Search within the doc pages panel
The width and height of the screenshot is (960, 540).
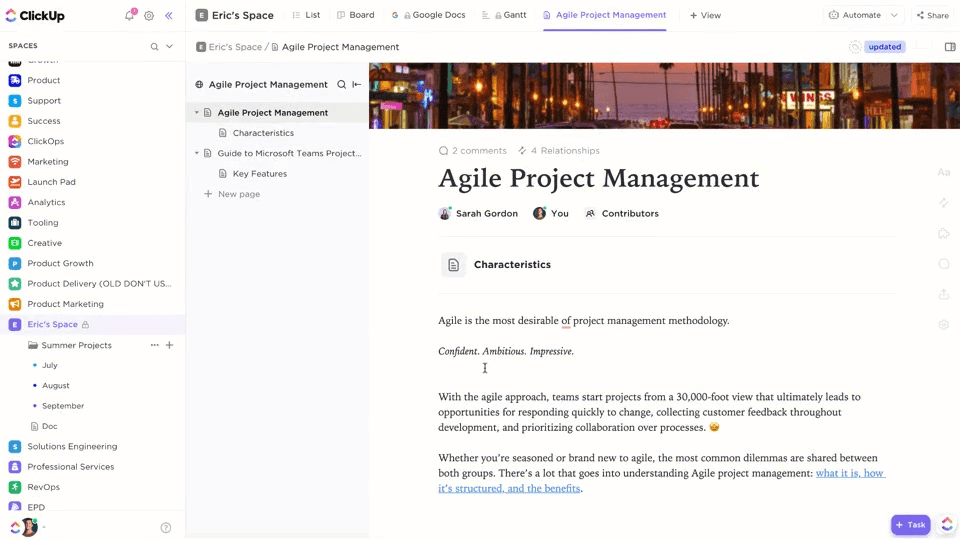(342, 84)
